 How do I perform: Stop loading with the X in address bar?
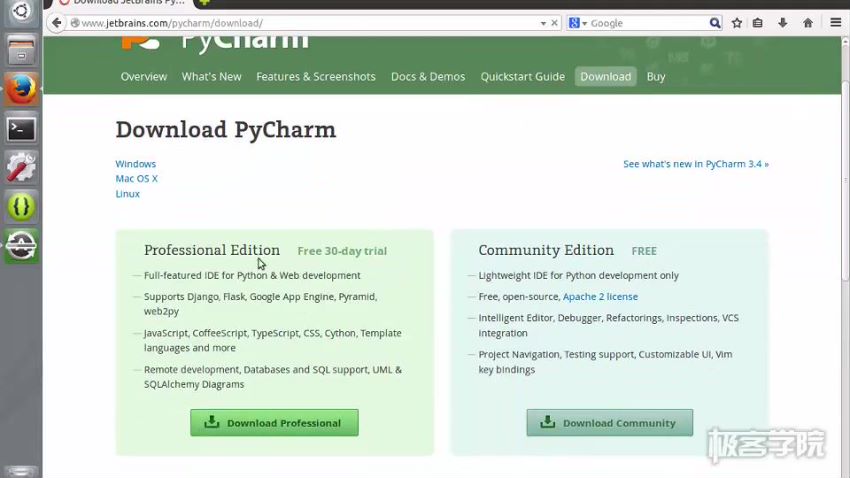tap(554, 23)
